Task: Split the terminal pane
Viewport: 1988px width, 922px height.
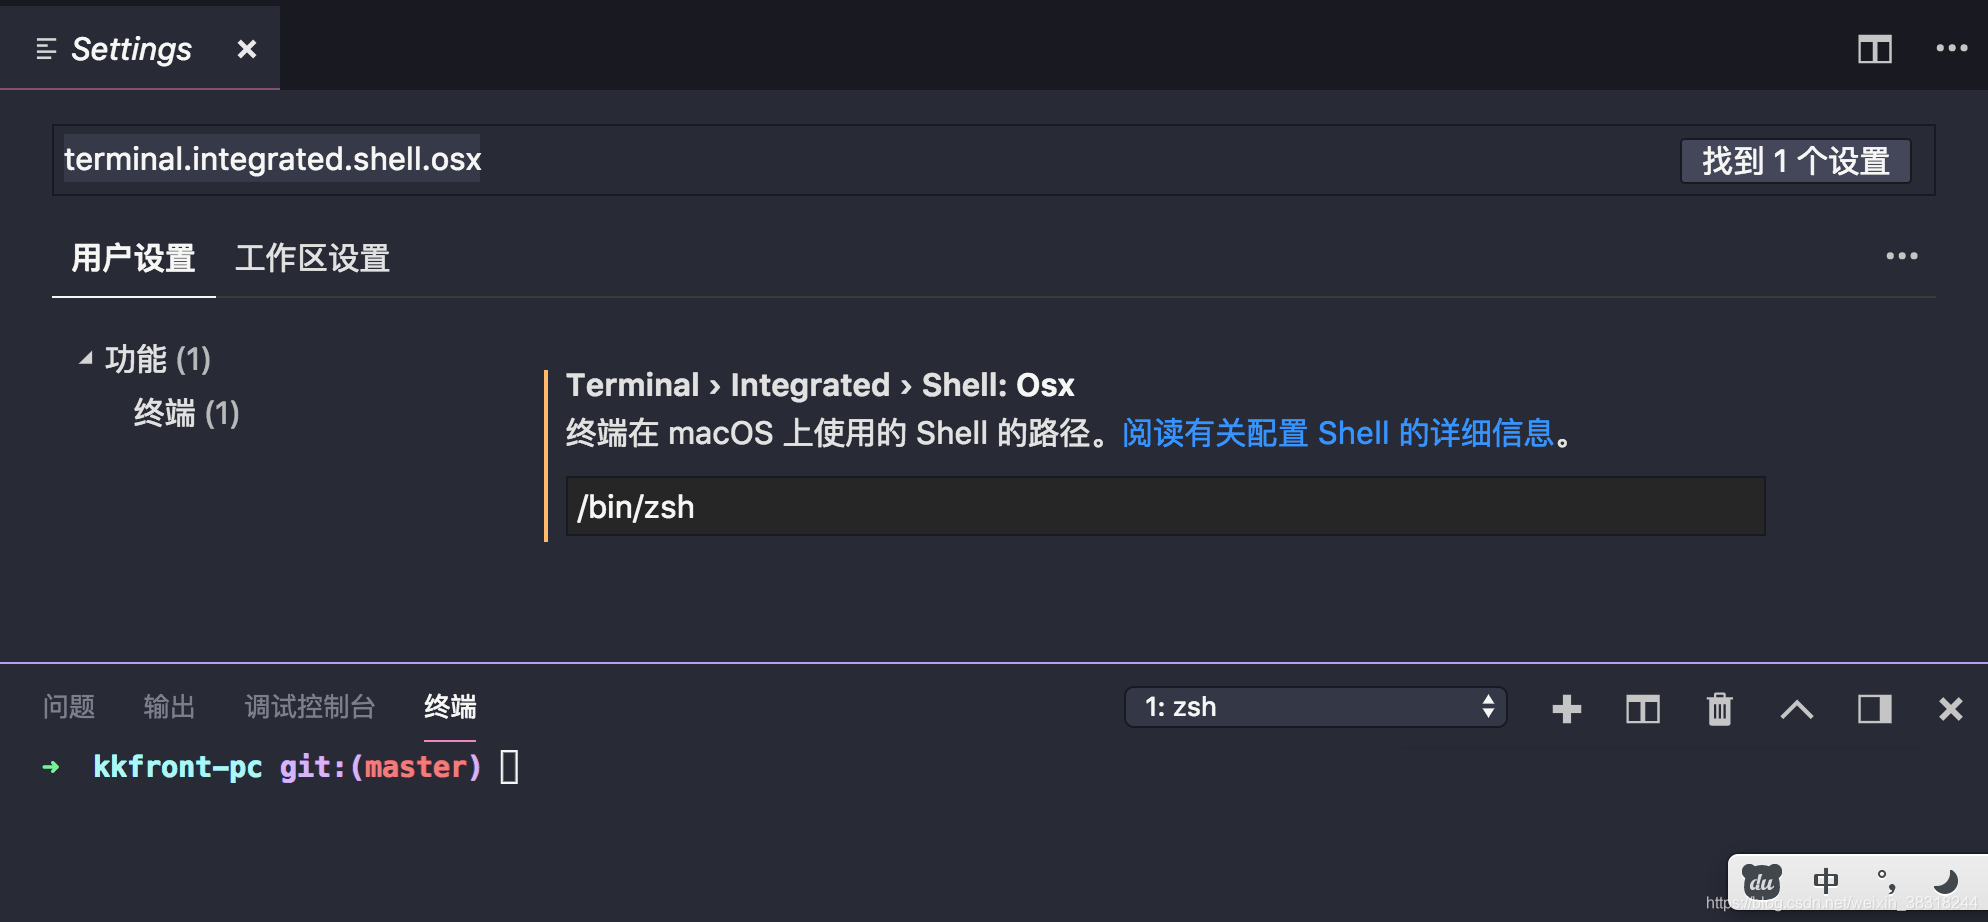Action: pos(1642,709)
